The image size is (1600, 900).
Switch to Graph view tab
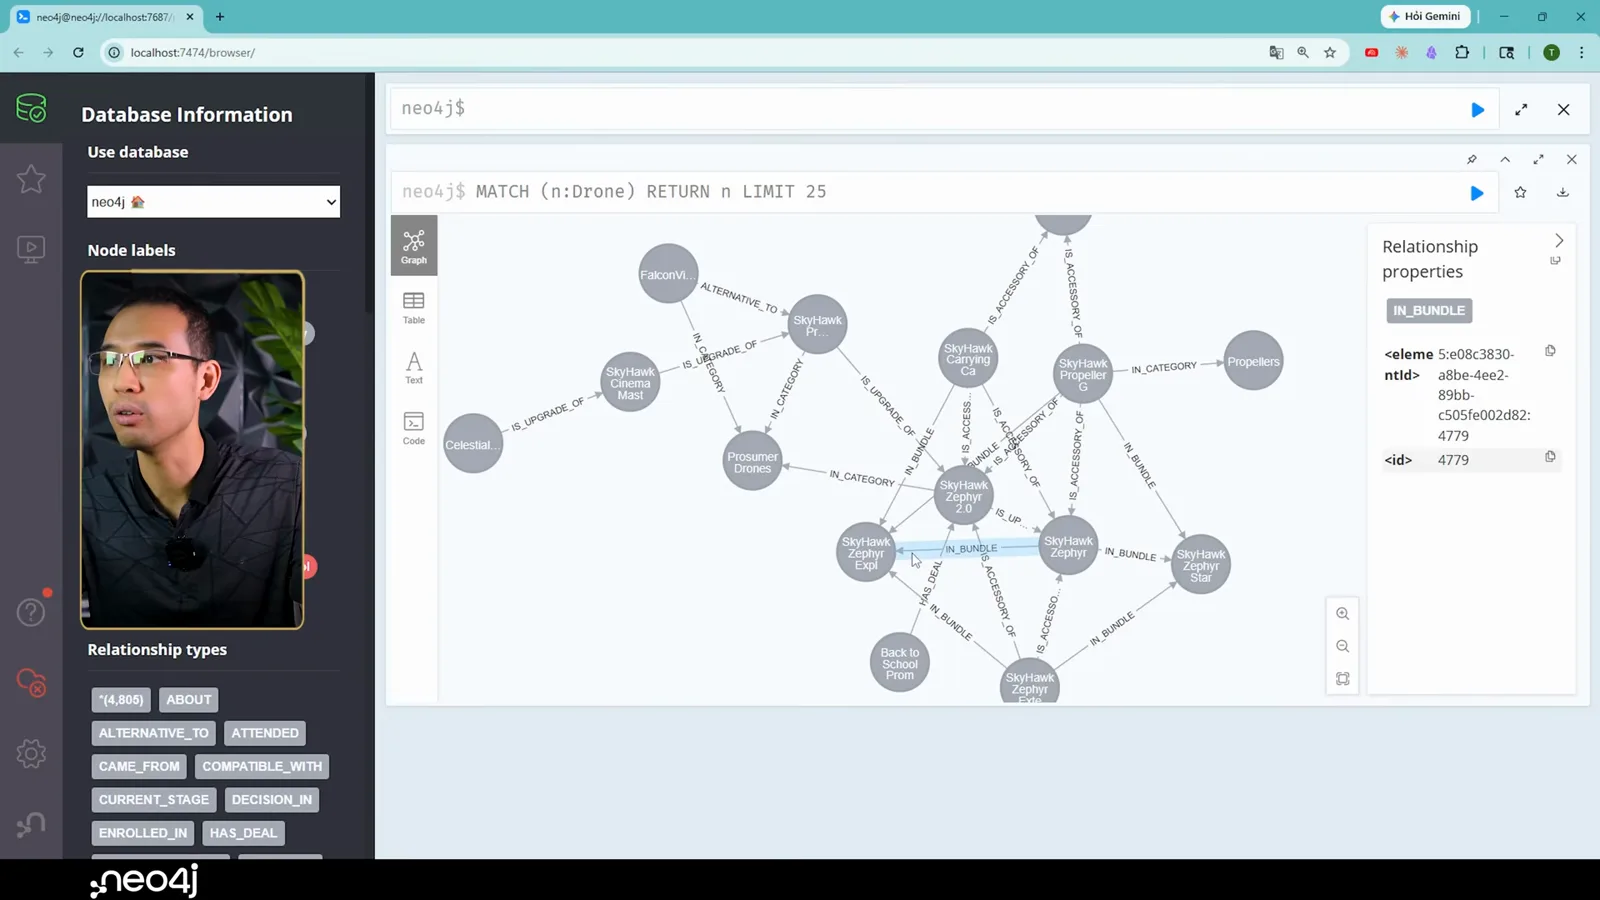414,246
